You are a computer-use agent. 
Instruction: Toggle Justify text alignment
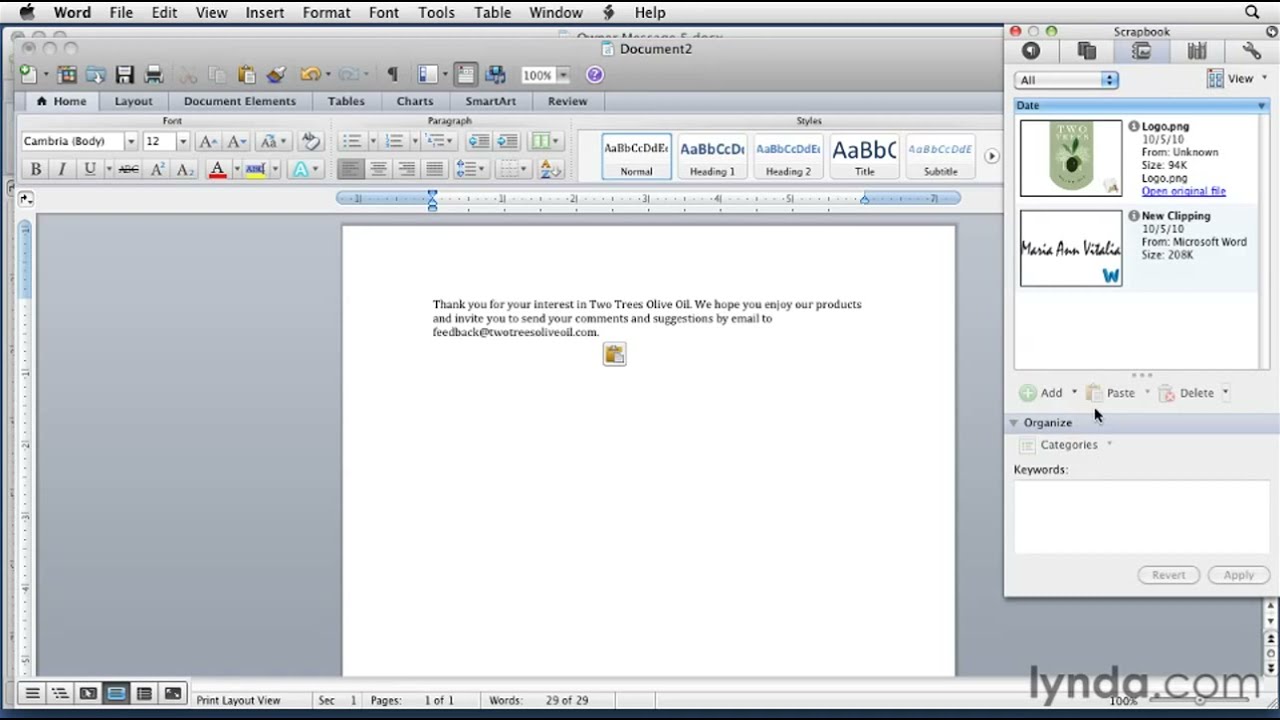tap(434, 169)
